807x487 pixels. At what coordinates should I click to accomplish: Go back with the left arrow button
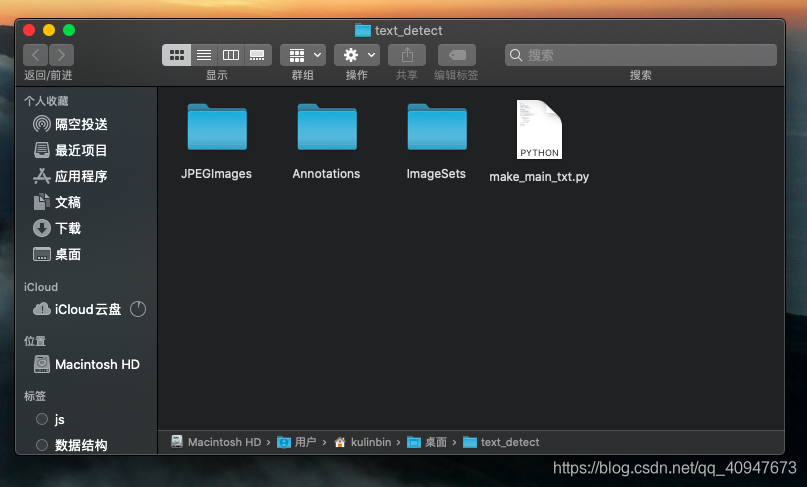[36, 55]
